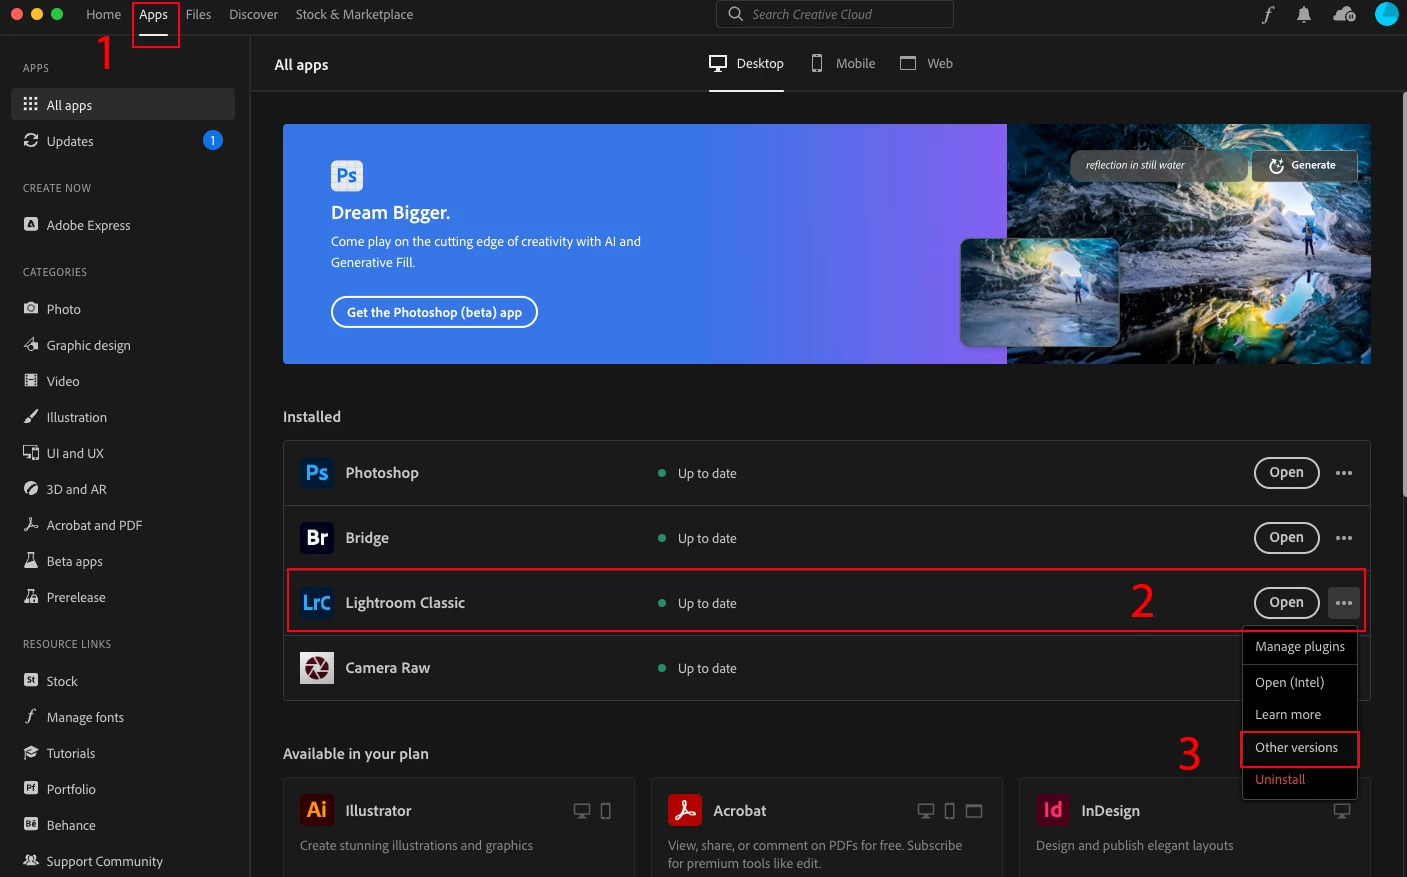Click the Updates count badge
The height and width of the screenshot is (877, 1407).
[213, 141]
